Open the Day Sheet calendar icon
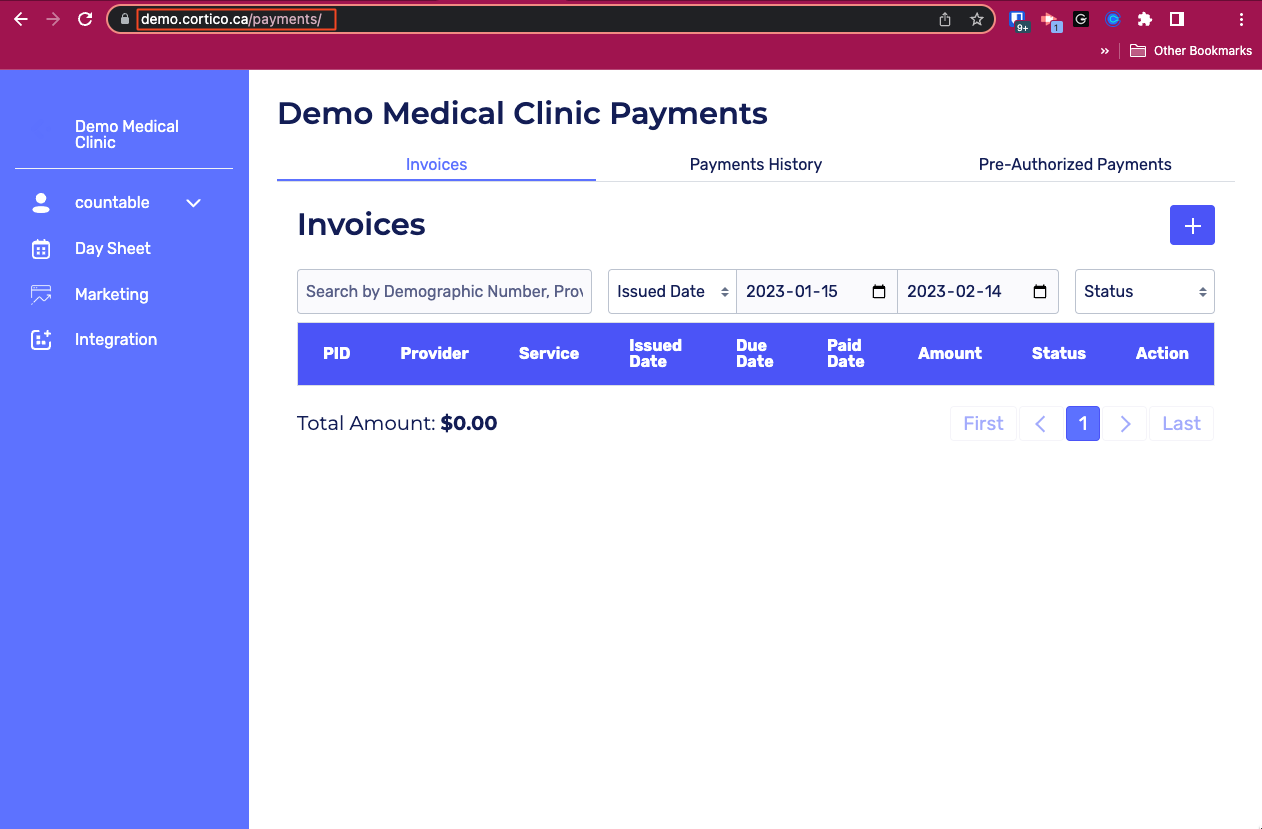The width and height of the screenshot is (1262, 829). coord(40,248)
